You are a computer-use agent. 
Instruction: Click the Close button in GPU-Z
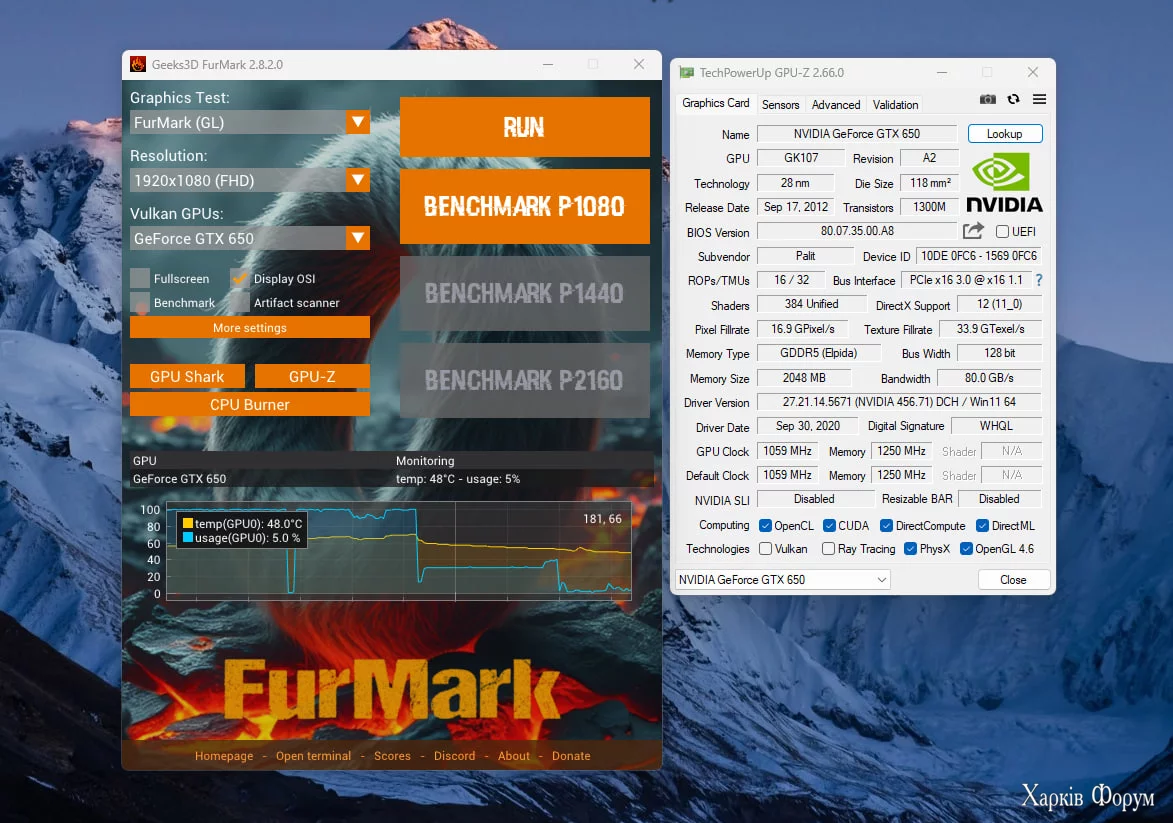click(1014, 580)
